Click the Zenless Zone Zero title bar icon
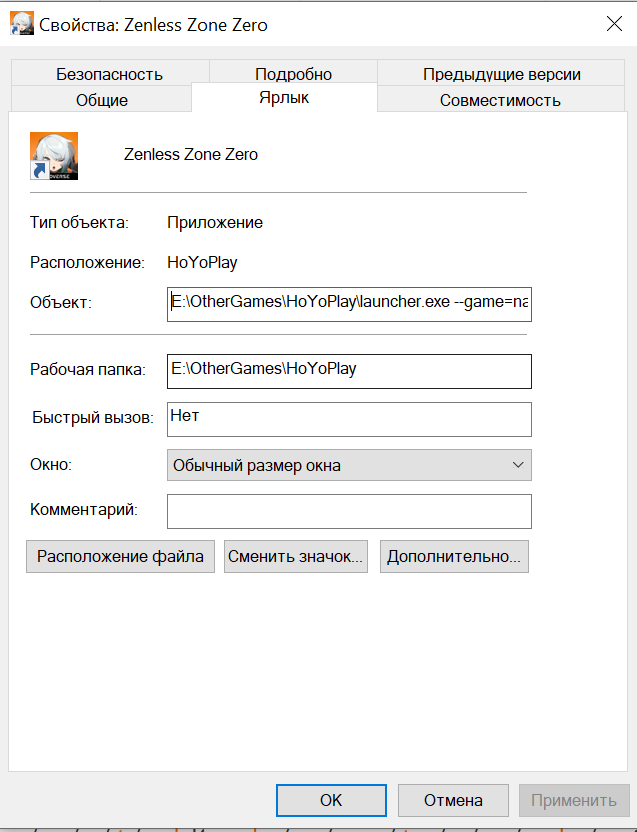Viewport: 637px width, 832px height. tap(22, 24)
